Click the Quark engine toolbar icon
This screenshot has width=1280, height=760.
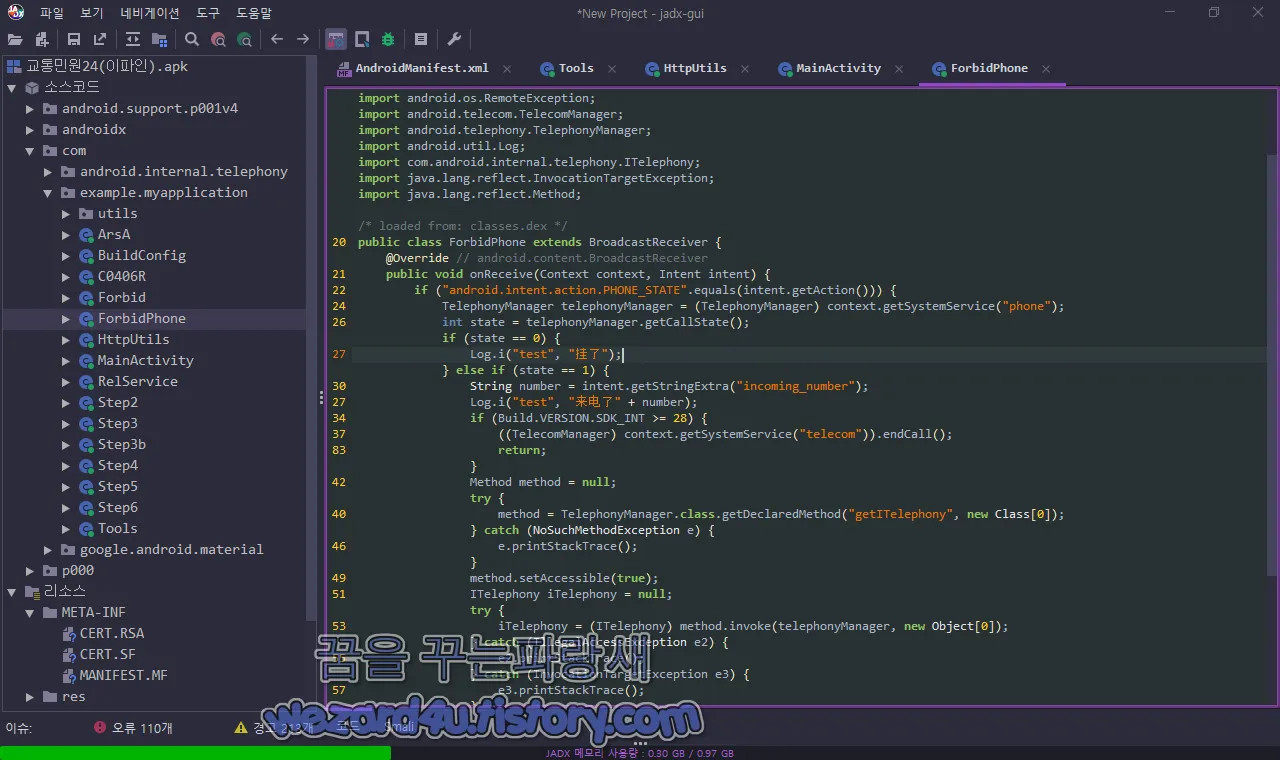(362, 39)
